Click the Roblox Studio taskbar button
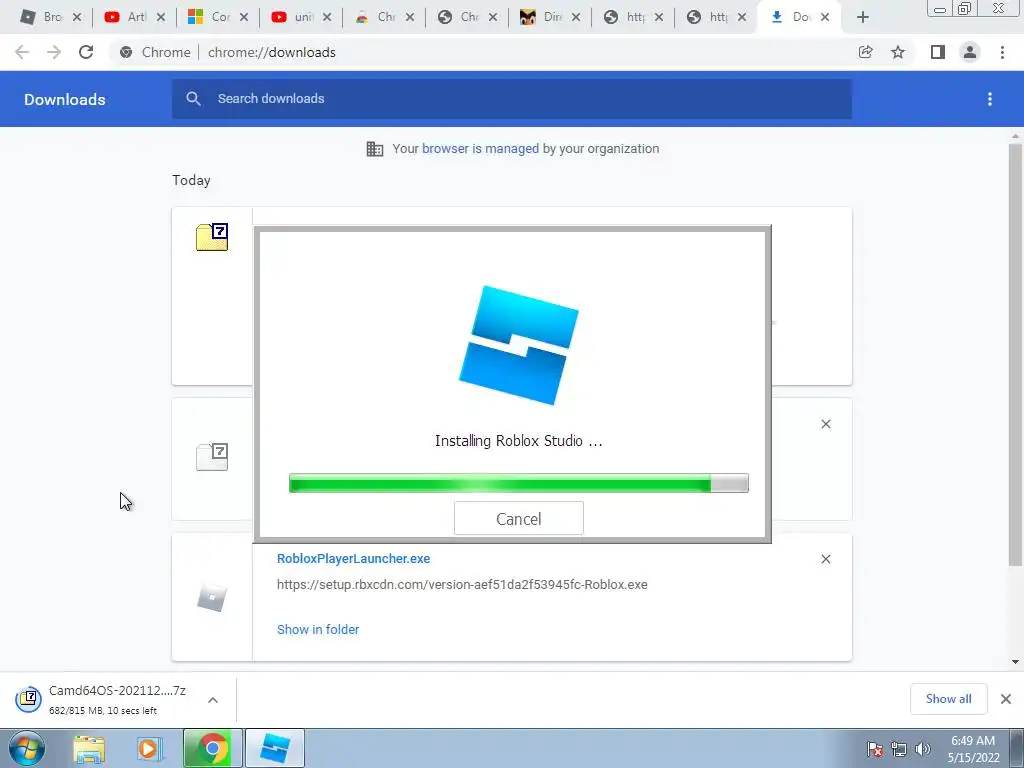The height and width of the screenshot is (768, 1024). (x=275, y=748)
